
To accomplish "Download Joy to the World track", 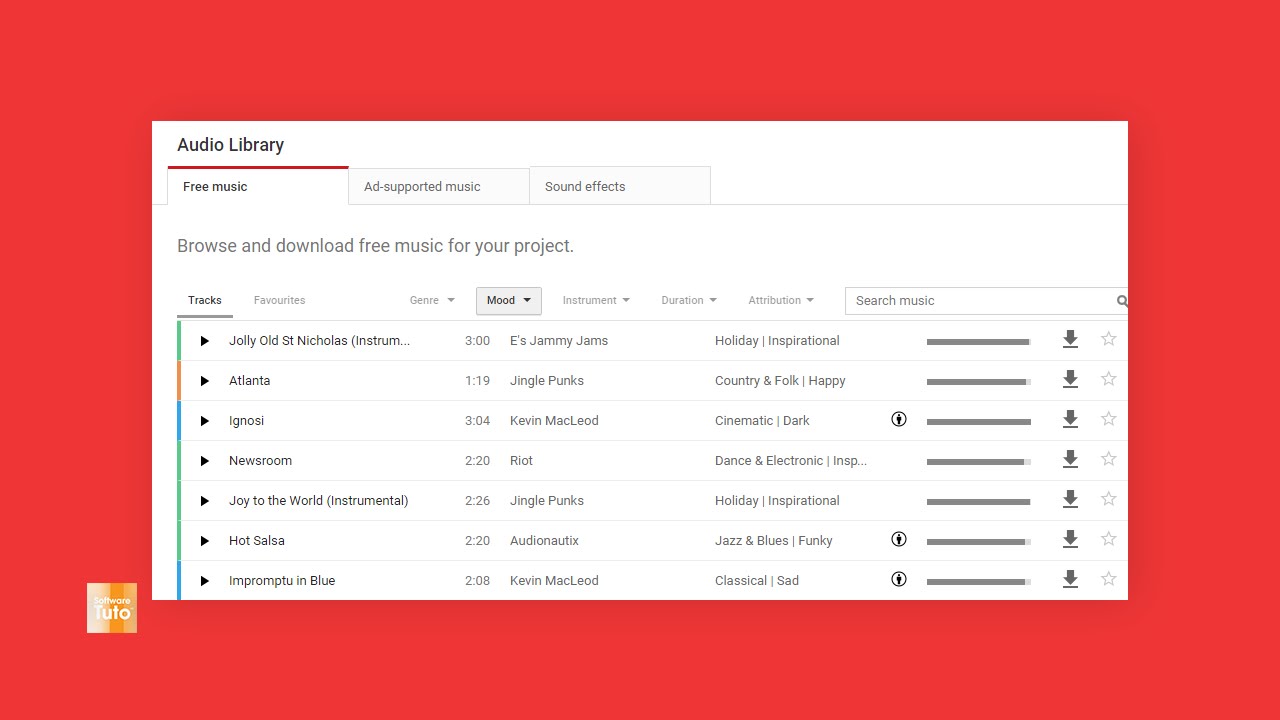I will [x=1070, y=500].
